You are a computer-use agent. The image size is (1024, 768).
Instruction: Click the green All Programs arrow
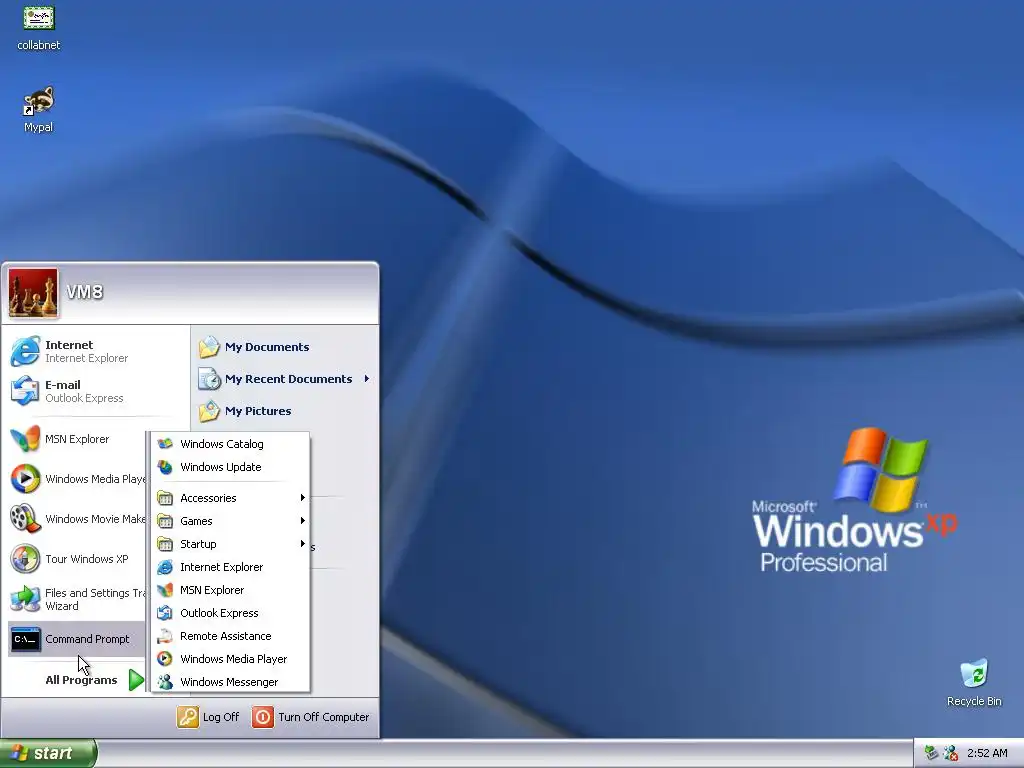click(x=136, y=680)
